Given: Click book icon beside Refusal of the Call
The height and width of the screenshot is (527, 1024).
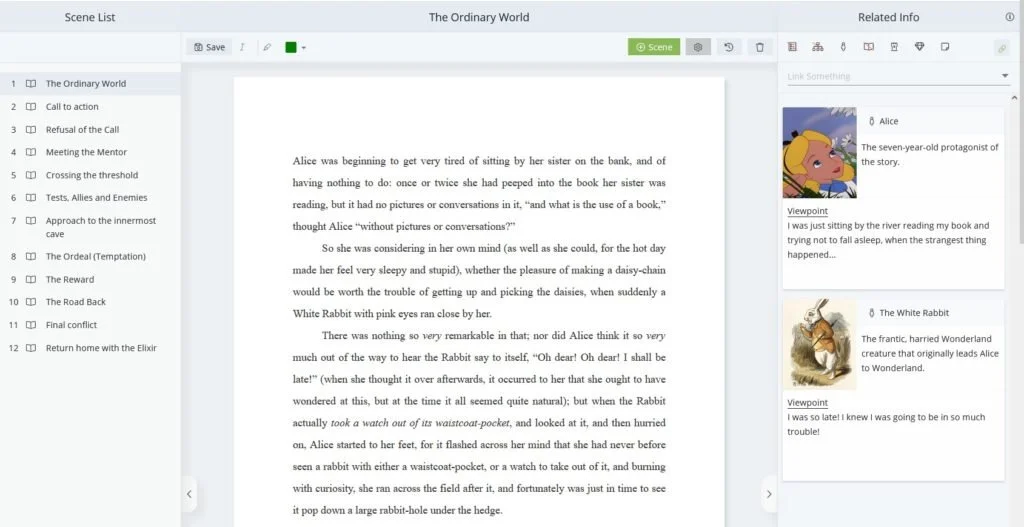Looking at the screenshot, I should 31,129.
